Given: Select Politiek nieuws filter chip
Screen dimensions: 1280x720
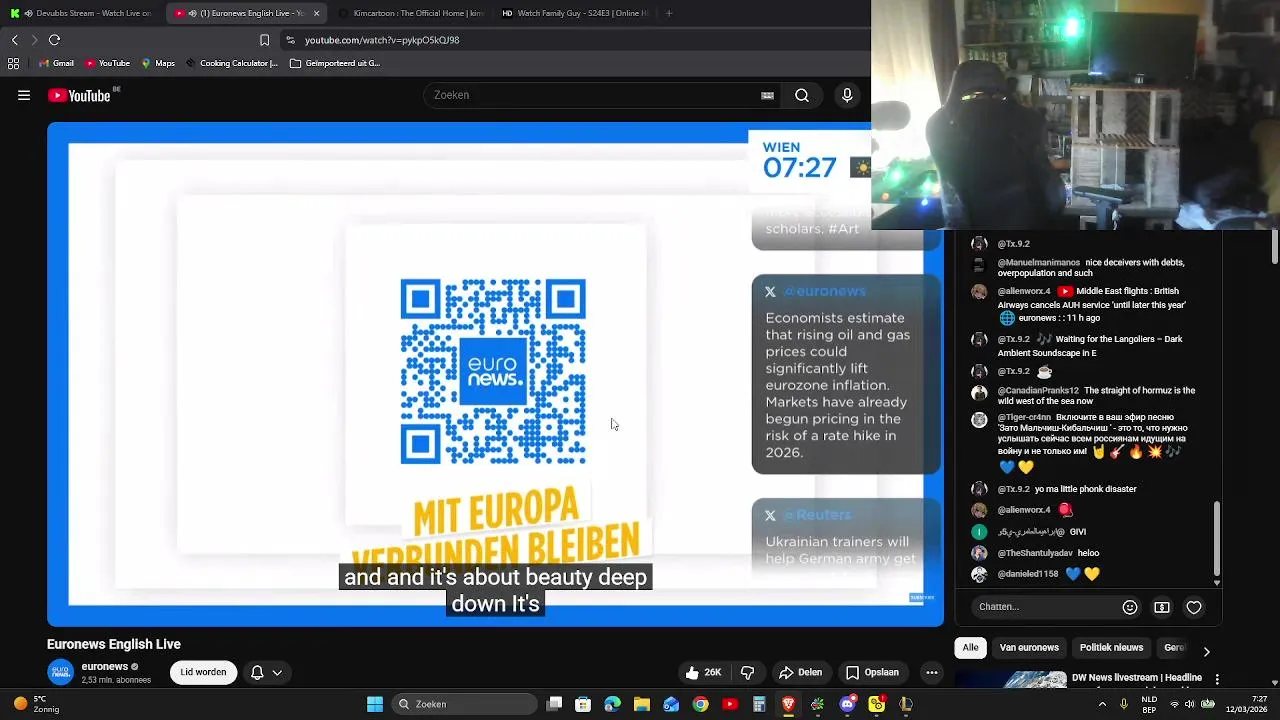Looking at the screenshot, I should 1111,648.
